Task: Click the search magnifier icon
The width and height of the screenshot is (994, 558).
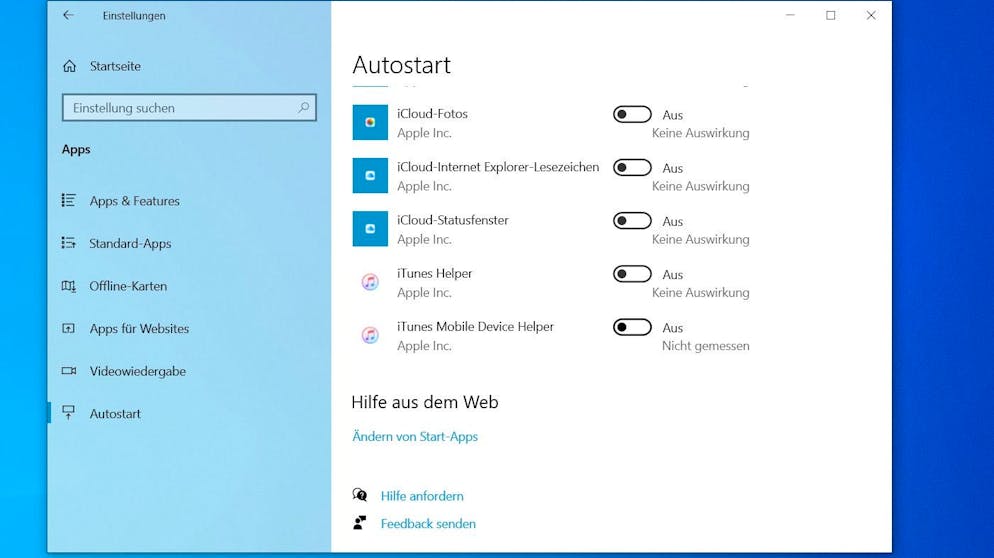Action: pos(304,108)
